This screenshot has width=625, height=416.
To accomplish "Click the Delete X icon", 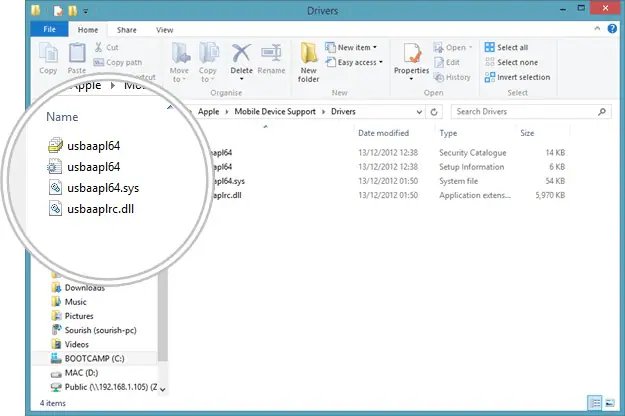I will (242, 53).
